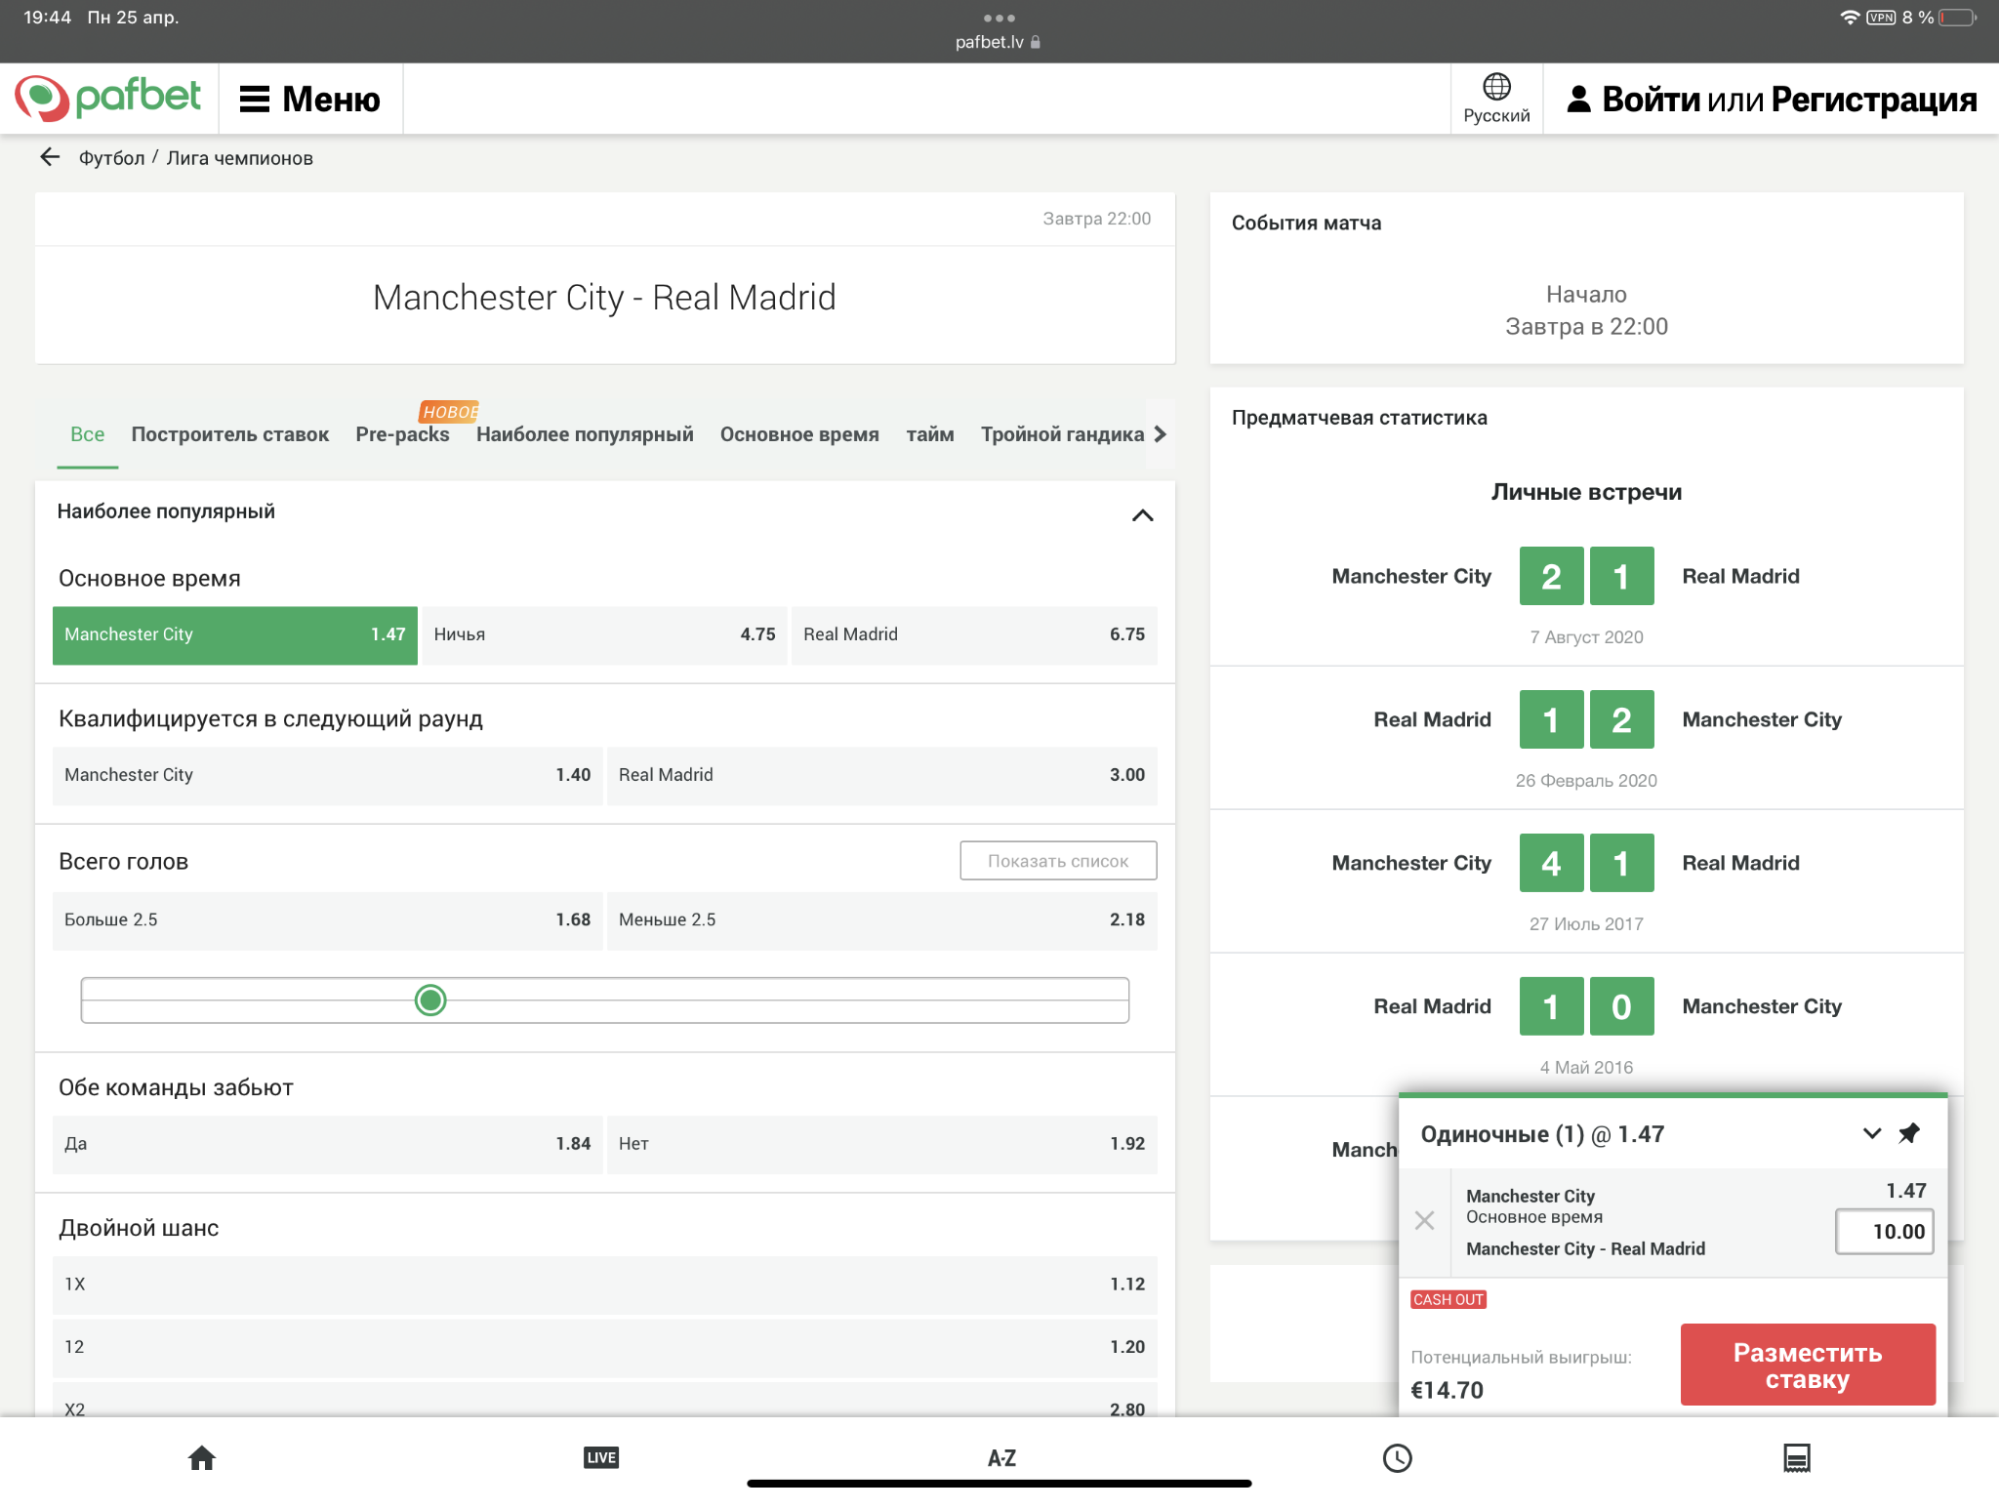The width and height of the screenshot is (1999, 1499).
Task: Switch to Основное время tab
Action: (x=800, y=434)
